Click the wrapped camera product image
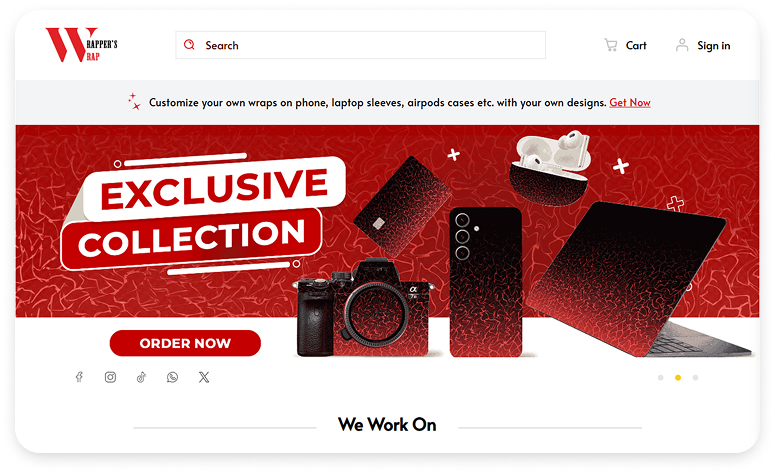Screen dimensions: 775x473 coord(362,307)
